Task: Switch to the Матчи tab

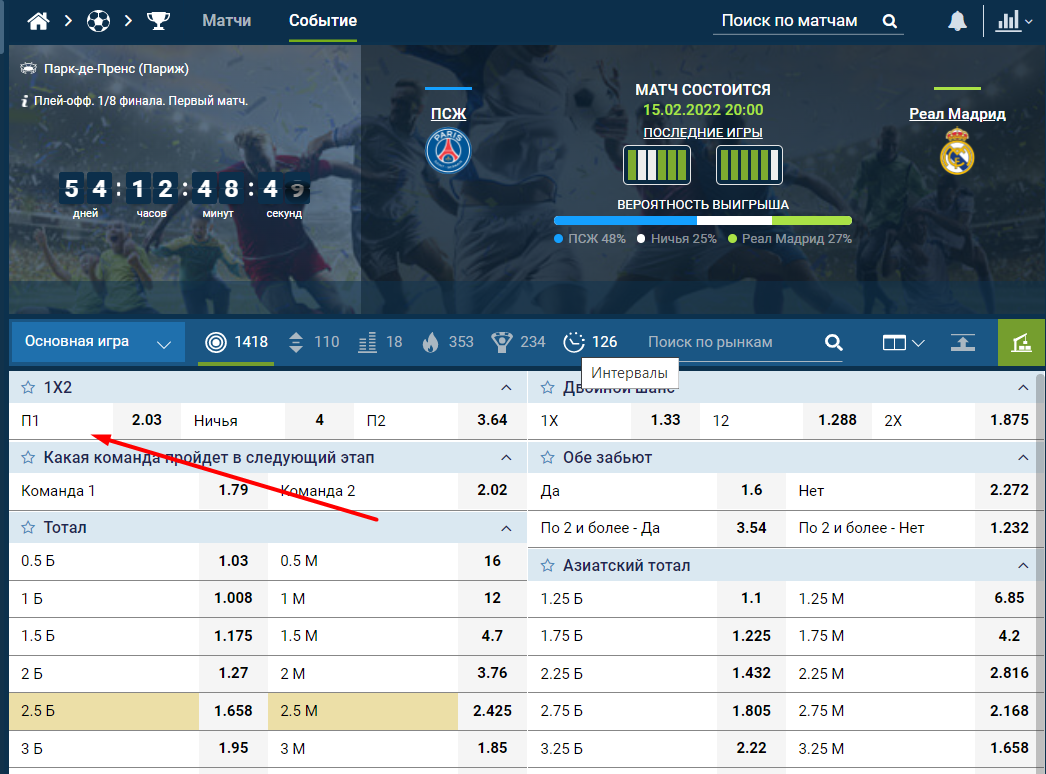Action: point(227,21)
